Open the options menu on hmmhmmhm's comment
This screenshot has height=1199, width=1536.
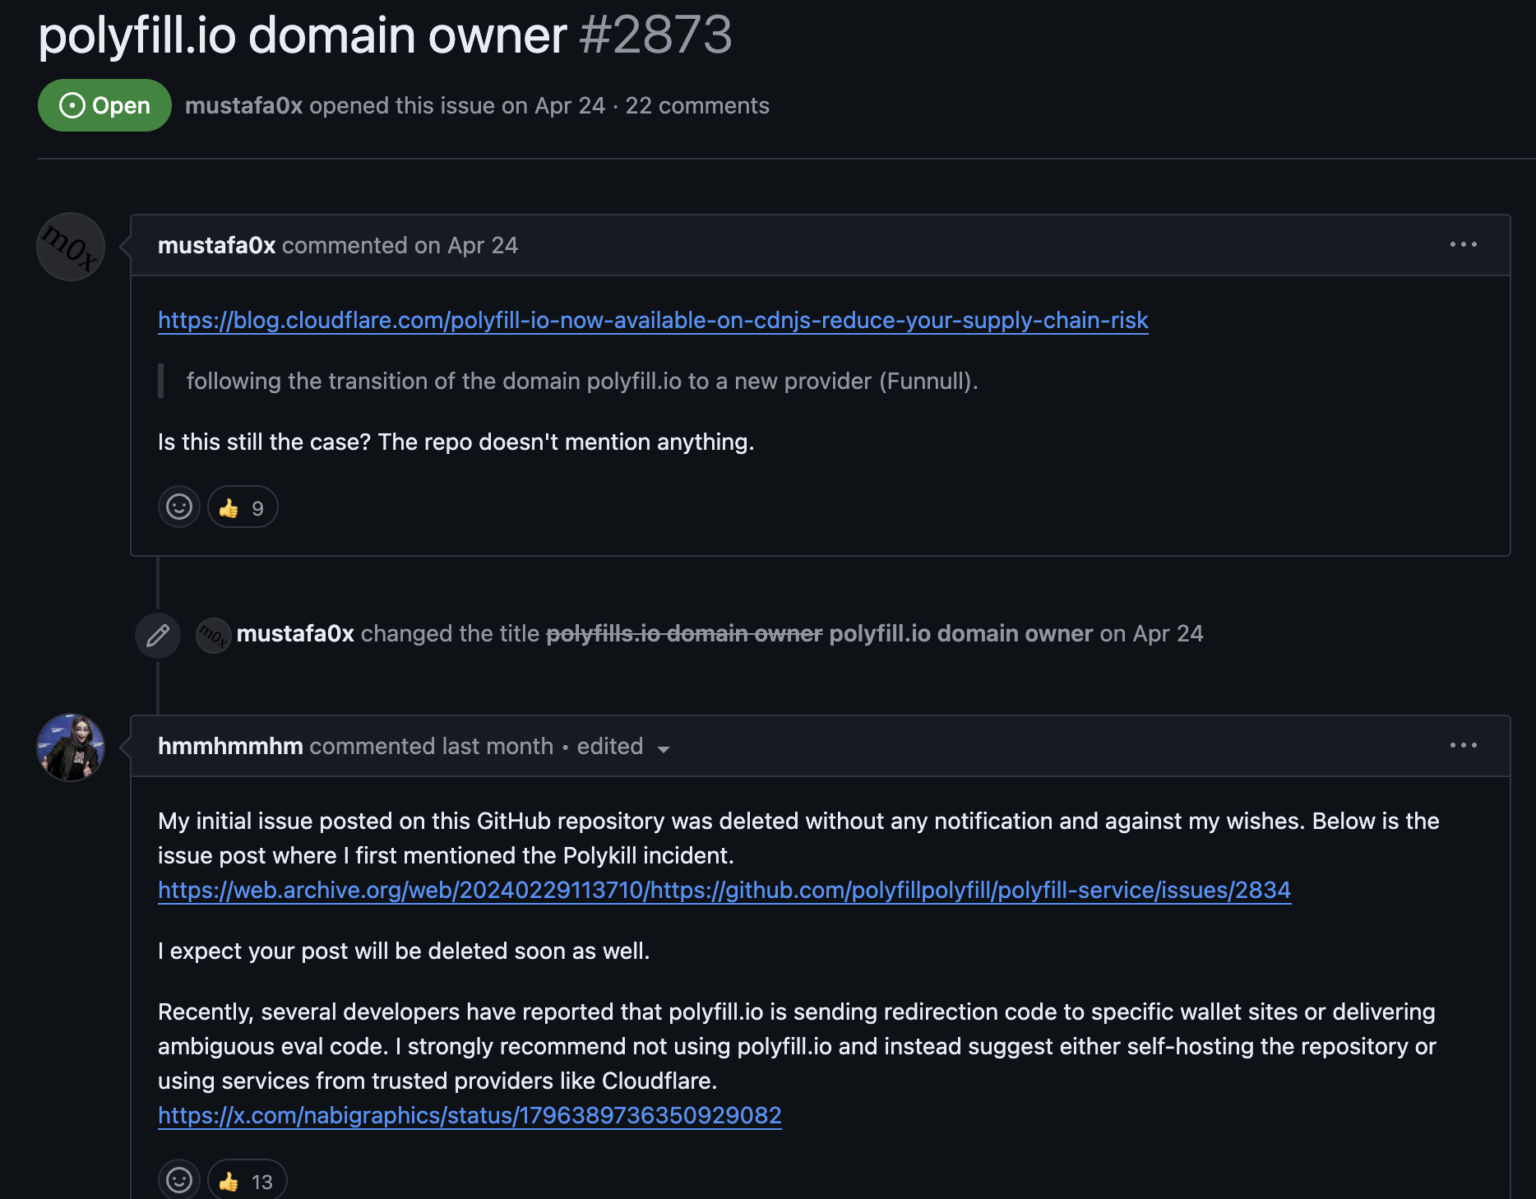pos(1463,745)
